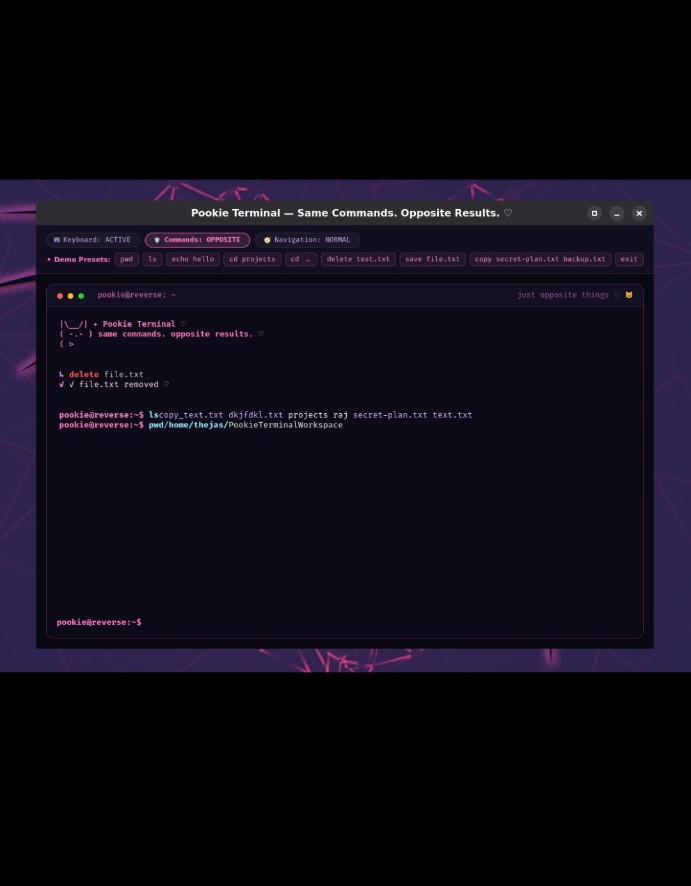
Task: Click the red dot in terminal header
Action: 60,296
